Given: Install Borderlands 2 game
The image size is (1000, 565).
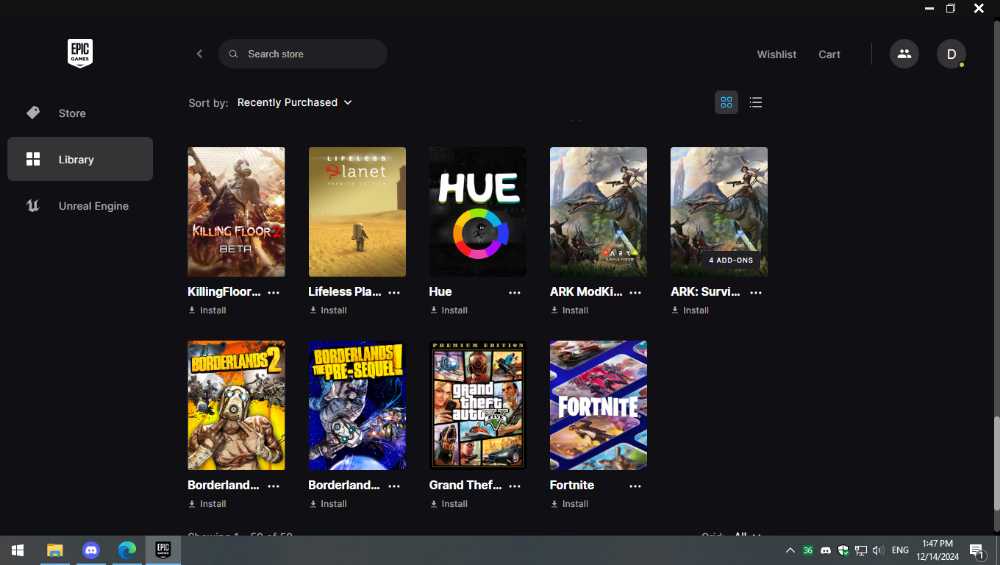Looking at the screenshot, I should 207,503.
